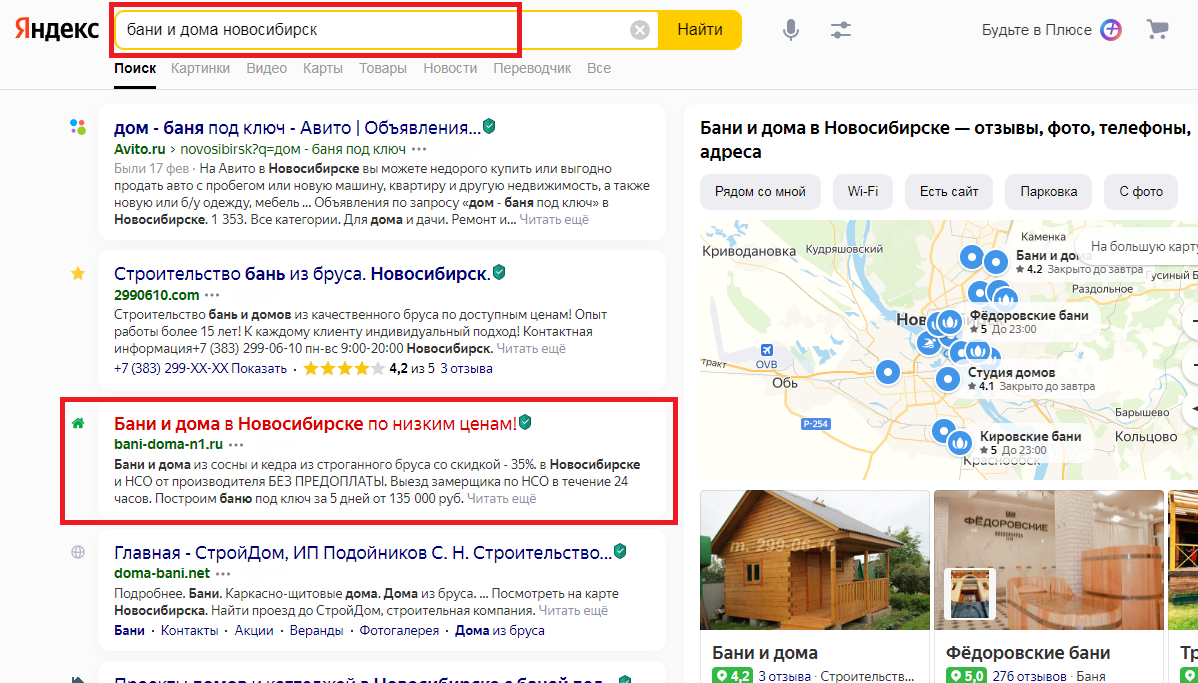The height and width of the screenshot is (683, 1198).
Task: Click the OVB airport icon on map
Action: (766, 351)
